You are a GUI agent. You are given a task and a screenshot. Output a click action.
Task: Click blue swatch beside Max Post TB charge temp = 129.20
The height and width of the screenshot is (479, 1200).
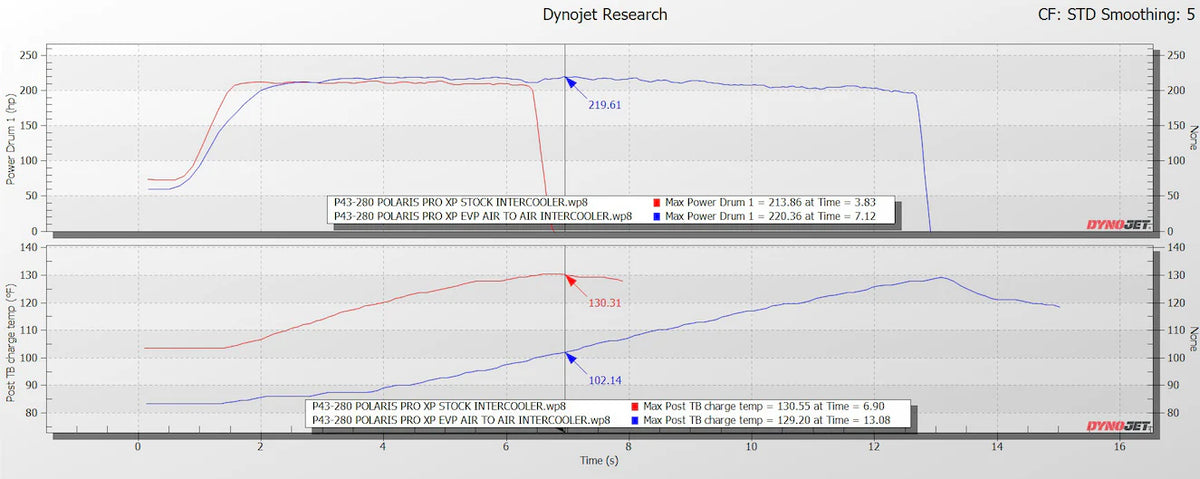coord(637,420)
